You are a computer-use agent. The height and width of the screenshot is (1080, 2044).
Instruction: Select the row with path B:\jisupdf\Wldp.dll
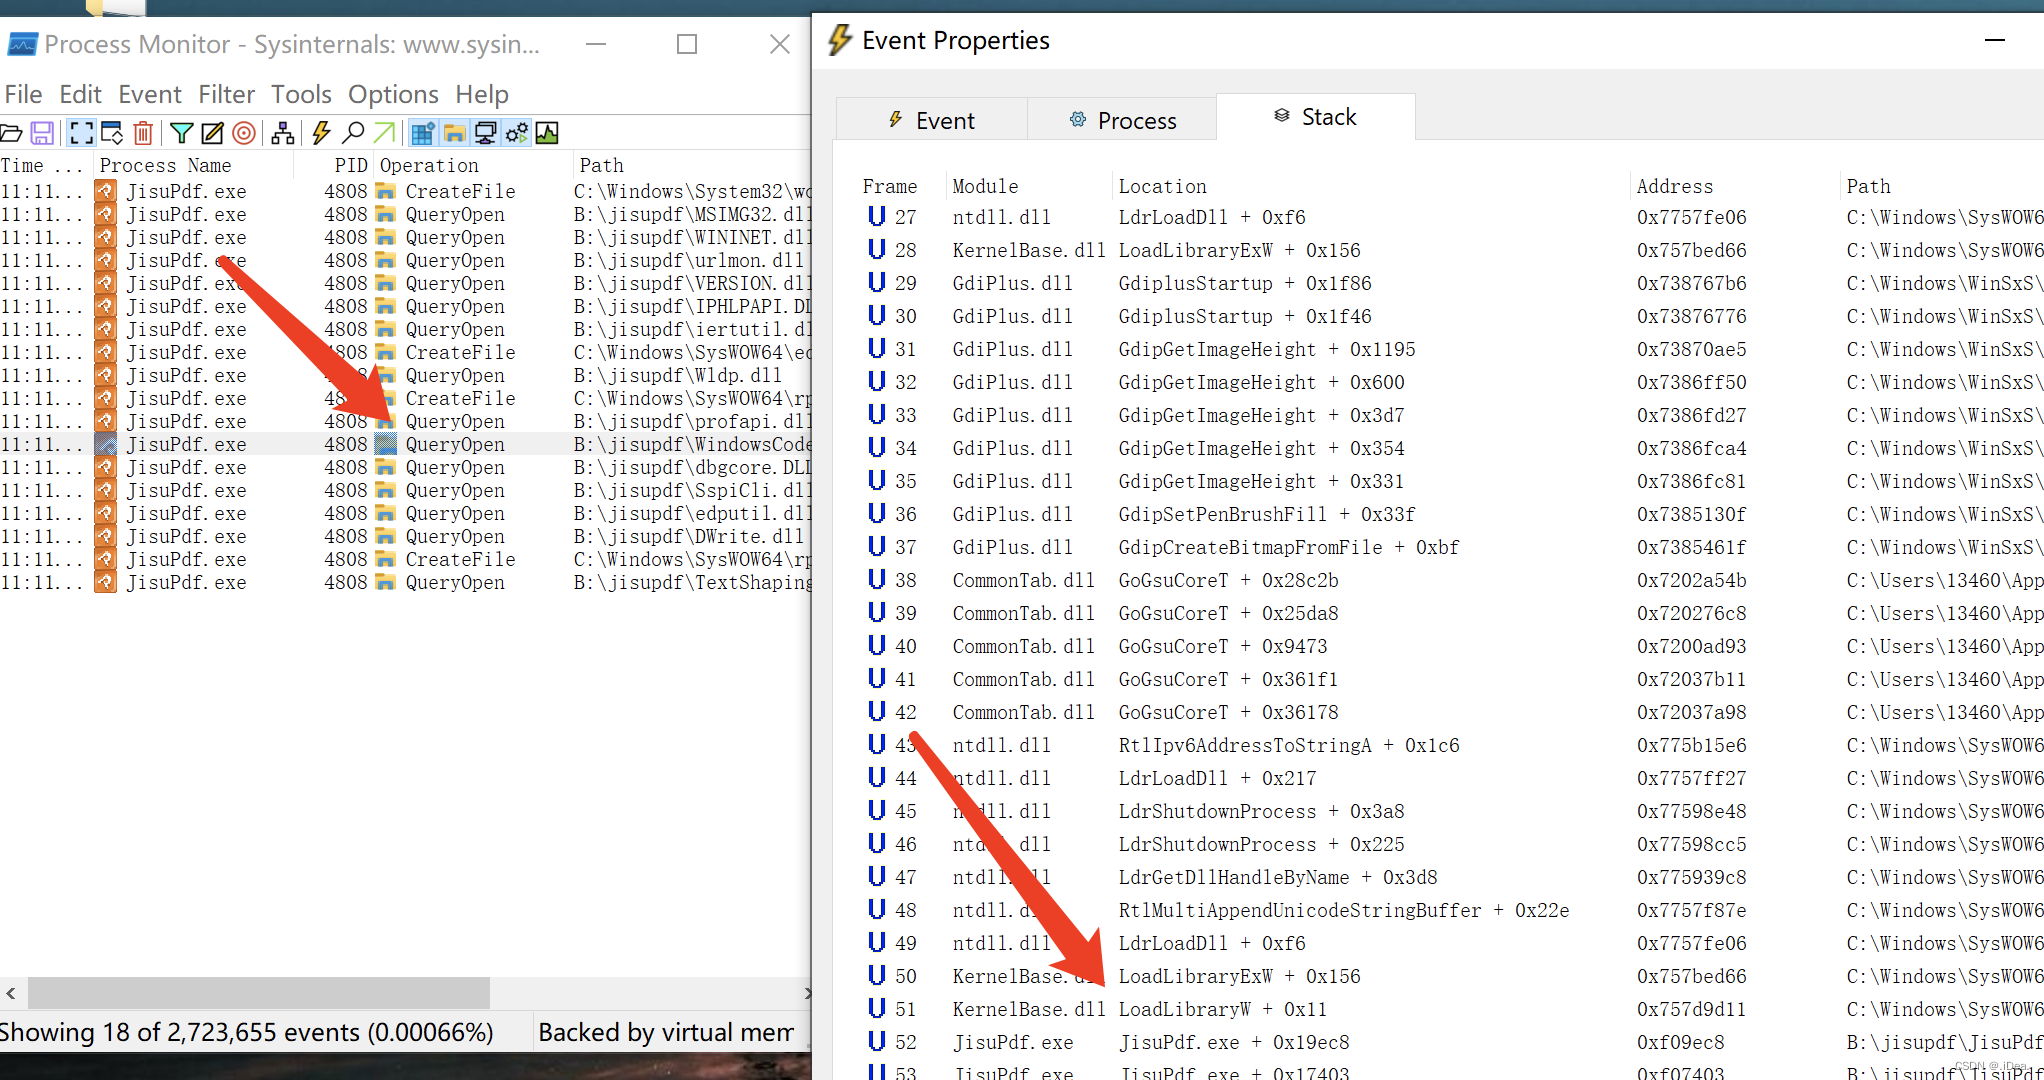tap(405, 375)
